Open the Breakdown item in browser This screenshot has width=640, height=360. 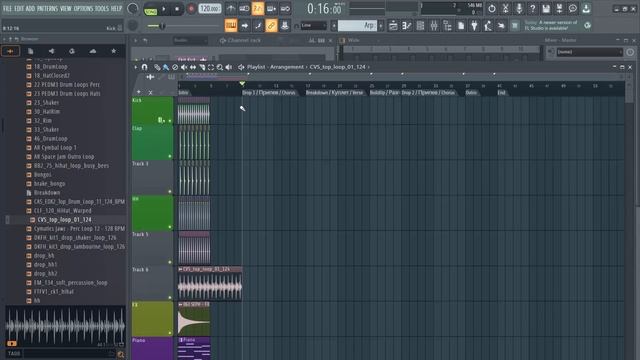tap(47, 193)
